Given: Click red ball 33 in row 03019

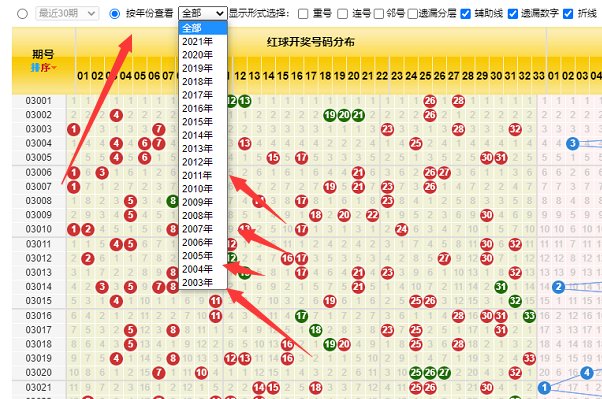Looking at the screenshot, I should [529, 359].
